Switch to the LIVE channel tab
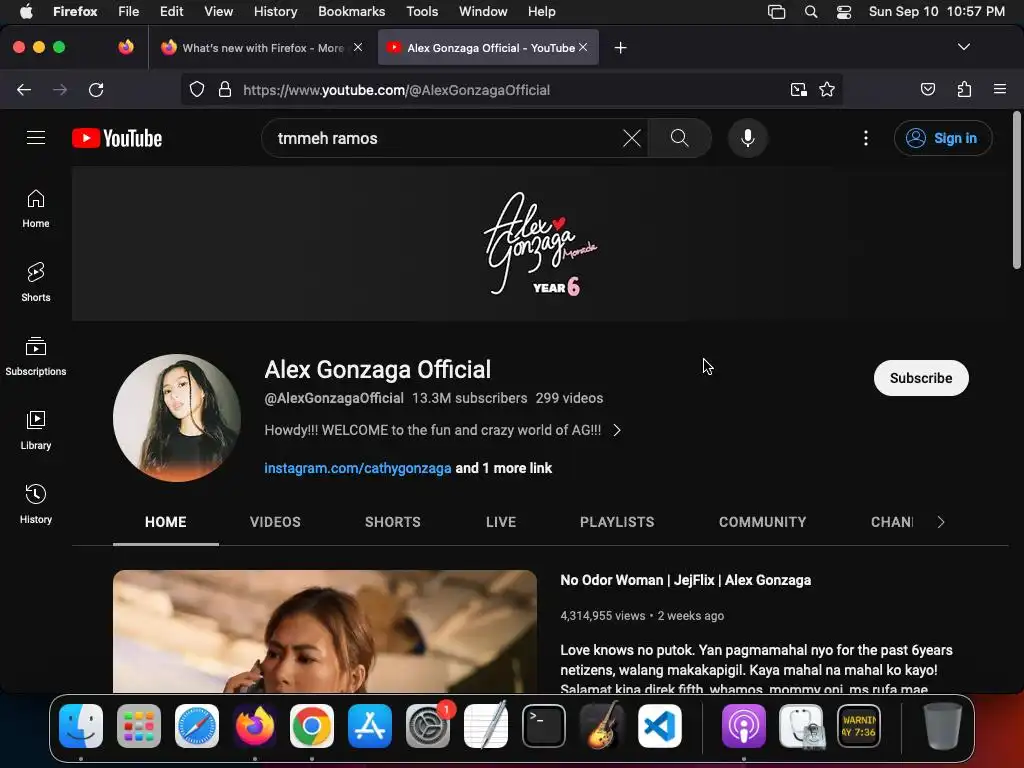The height and width of the screenshot is (768, 1024). [501, 522]
